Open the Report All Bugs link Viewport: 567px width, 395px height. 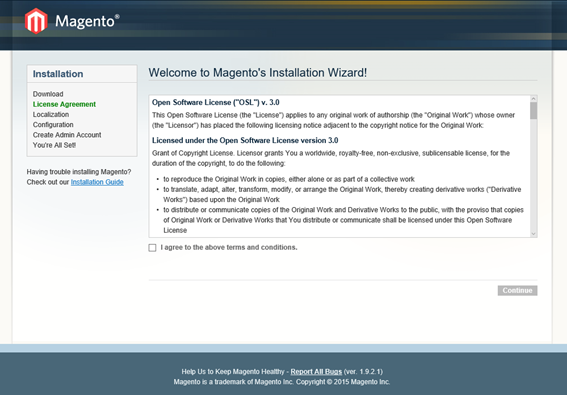coord(316,371)
